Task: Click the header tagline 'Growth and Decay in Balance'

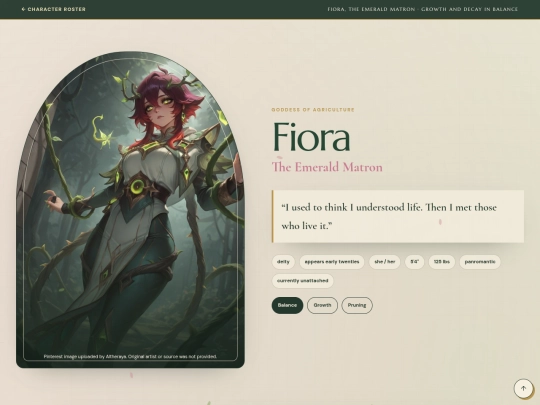Action: click(x=469, y=9)
